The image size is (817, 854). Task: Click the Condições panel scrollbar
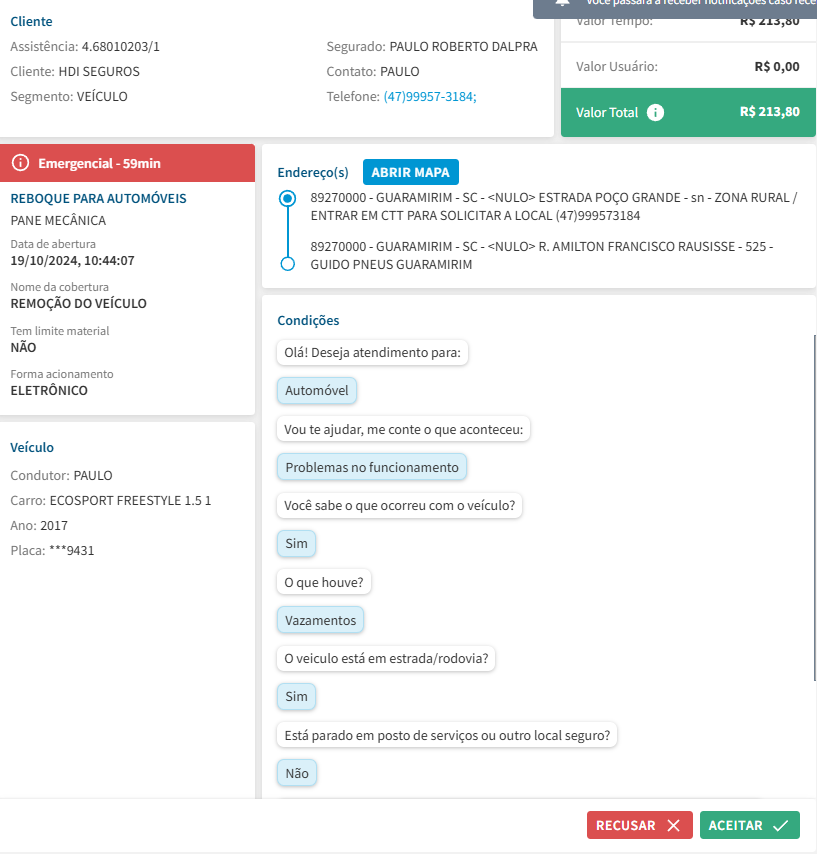point(815,508)
